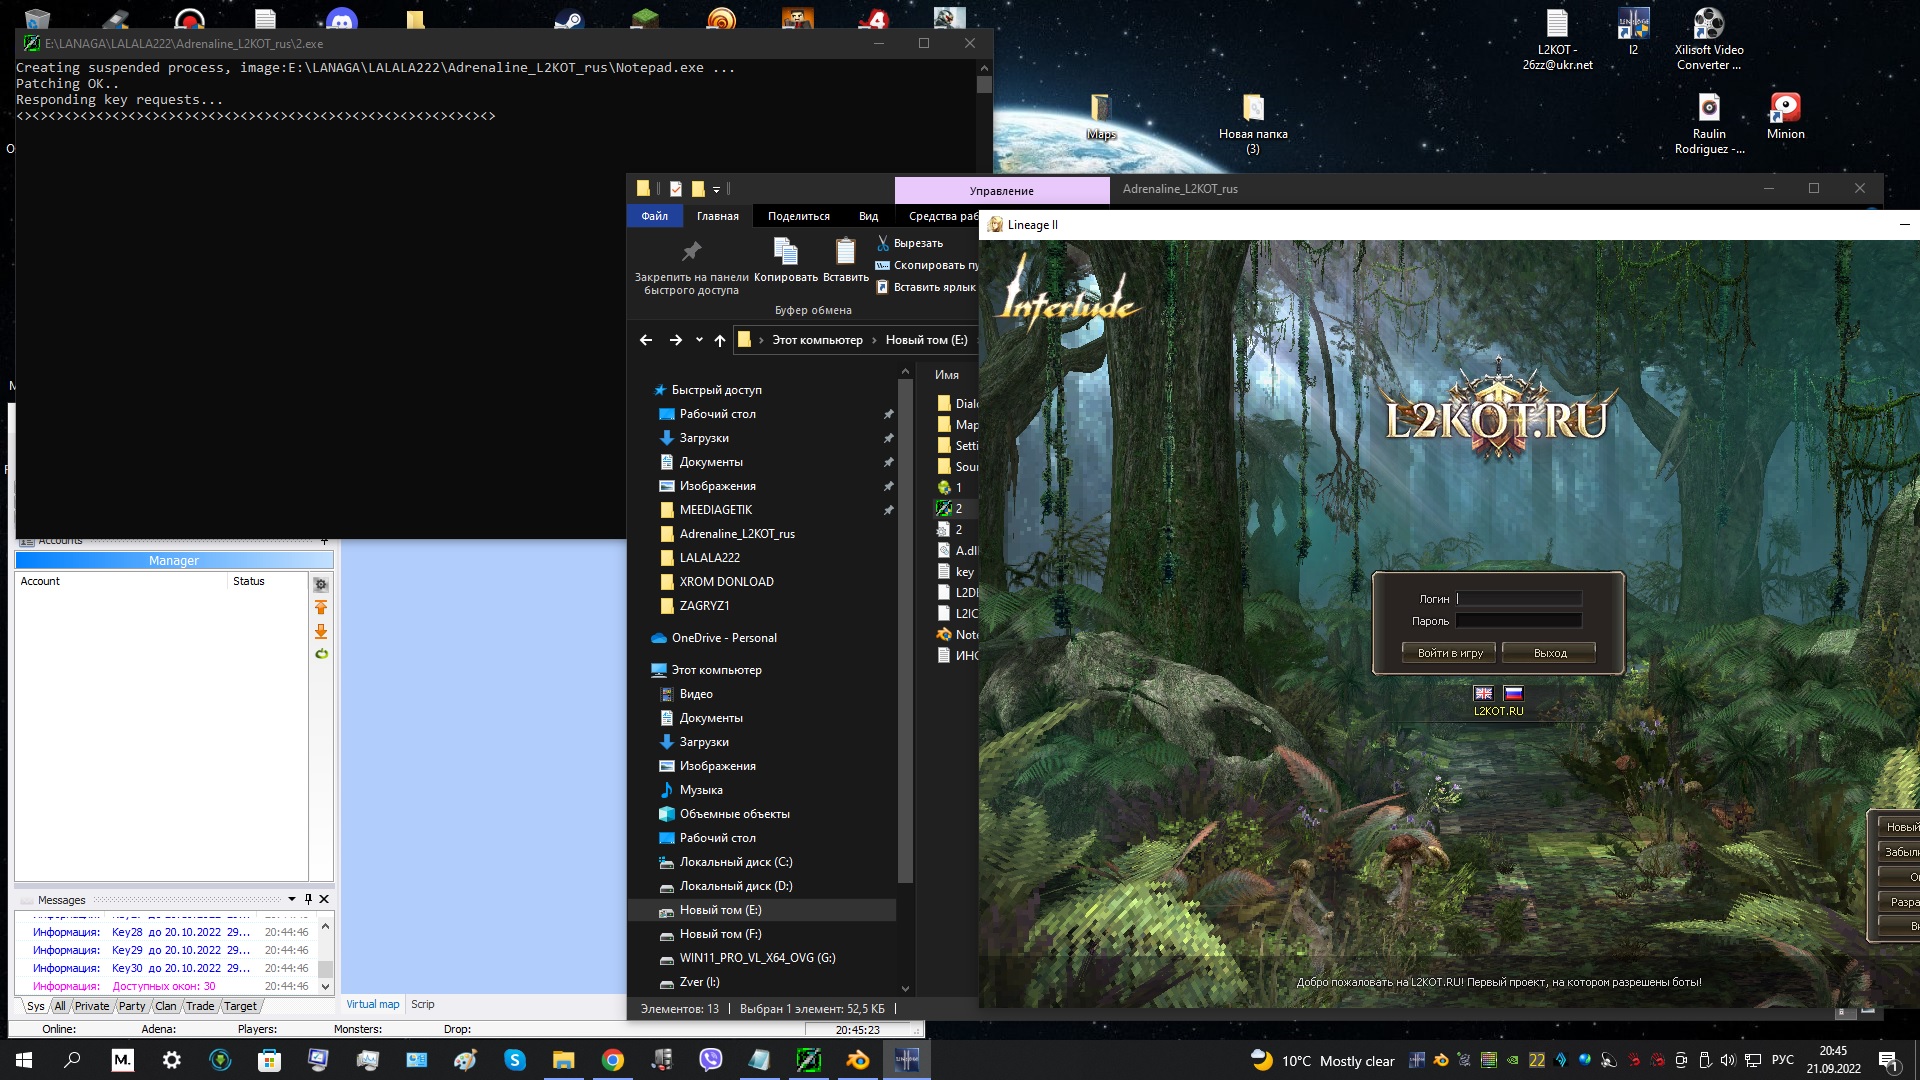Open Skype from the taskbar

pos(515,1060)
